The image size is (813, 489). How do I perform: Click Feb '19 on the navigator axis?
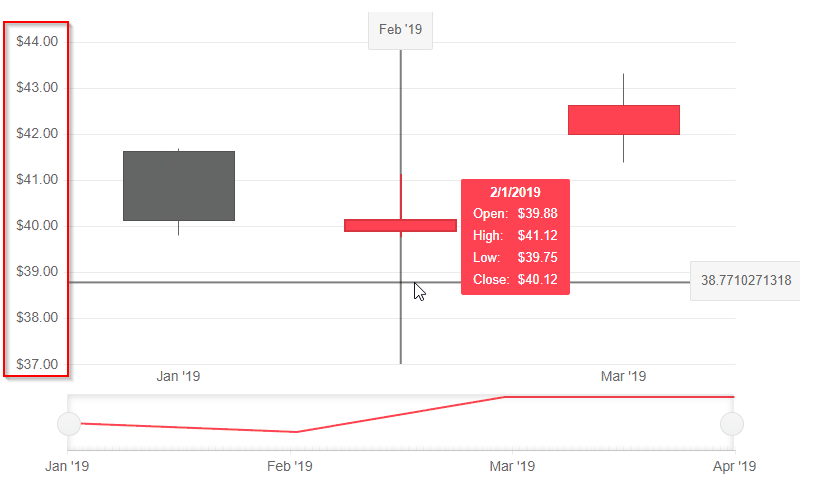pos(290,466)
